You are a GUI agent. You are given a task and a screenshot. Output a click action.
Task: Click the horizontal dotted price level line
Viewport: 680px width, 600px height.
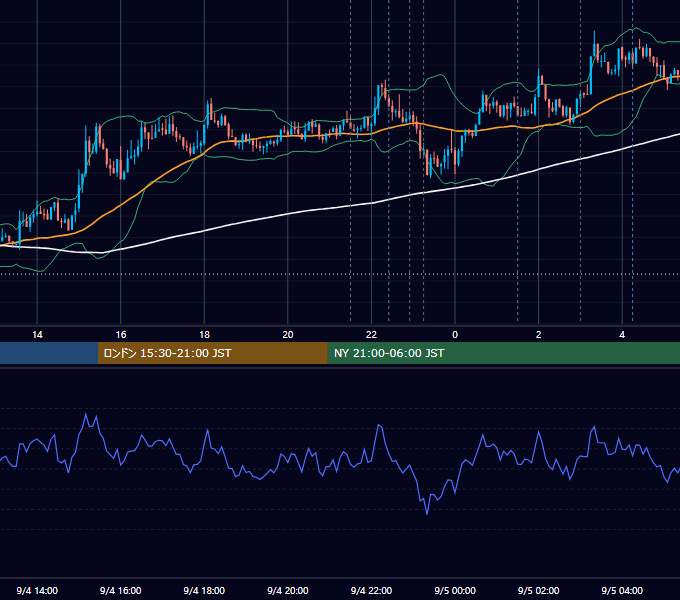click(x=340, y=274)
